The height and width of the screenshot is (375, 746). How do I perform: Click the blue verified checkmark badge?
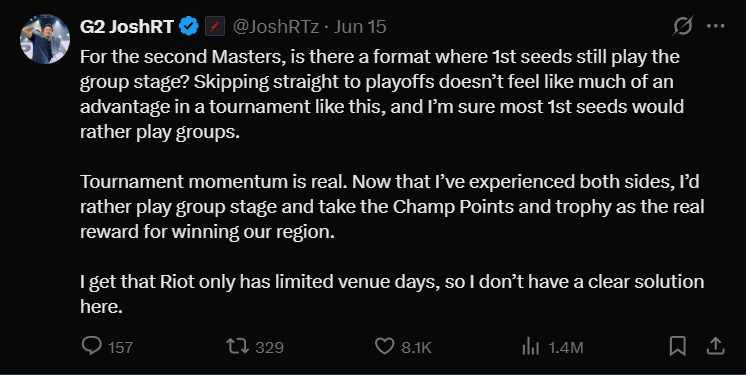188,26
